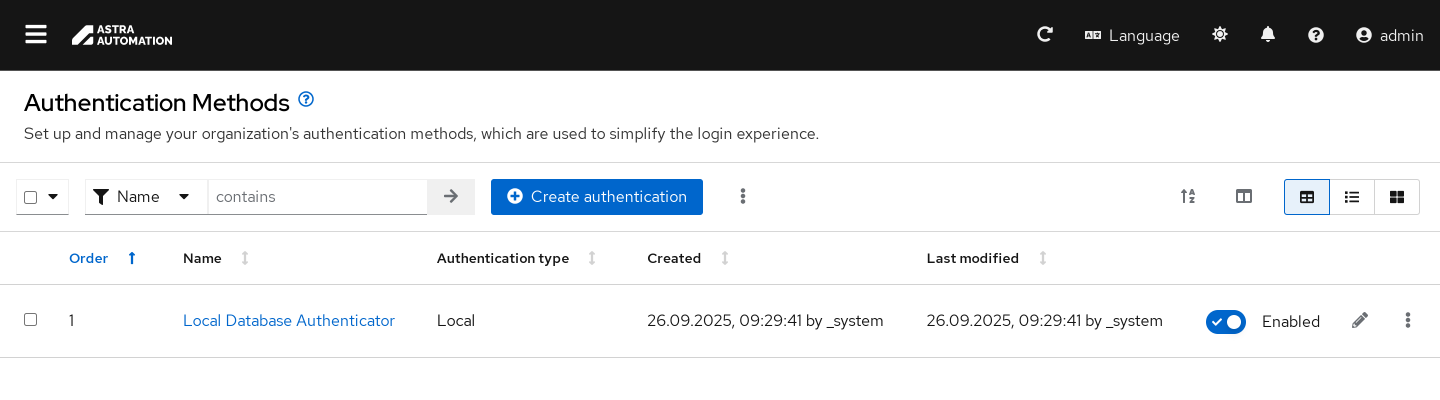Open the Language menu
The height and width of the screenshot is (400, 1440).
(x=1132, y=35)
